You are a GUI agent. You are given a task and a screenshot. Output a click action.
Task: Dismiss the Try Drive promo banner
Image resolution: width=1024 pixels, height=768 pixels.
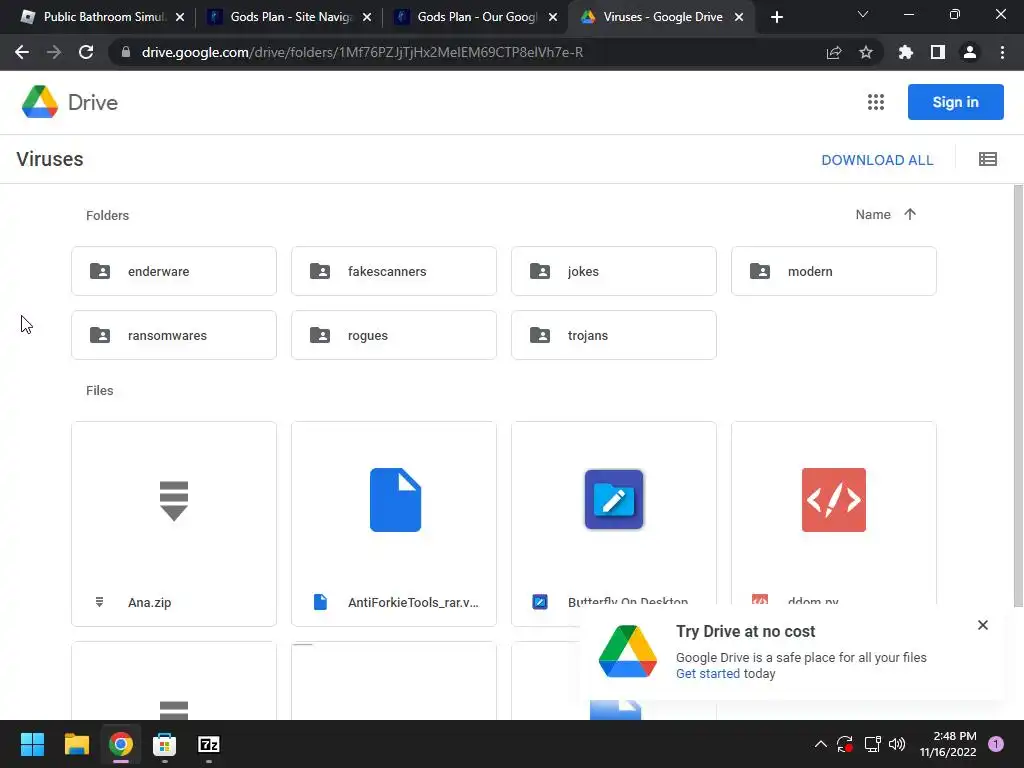pyautogui.click(x=983, y=625)
